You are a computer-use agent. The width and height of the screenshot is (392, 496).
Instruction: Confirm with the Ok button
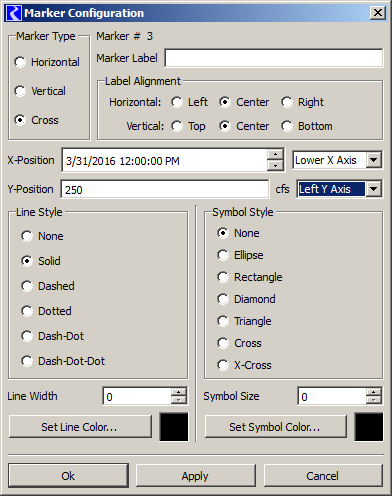click(68, 476)
